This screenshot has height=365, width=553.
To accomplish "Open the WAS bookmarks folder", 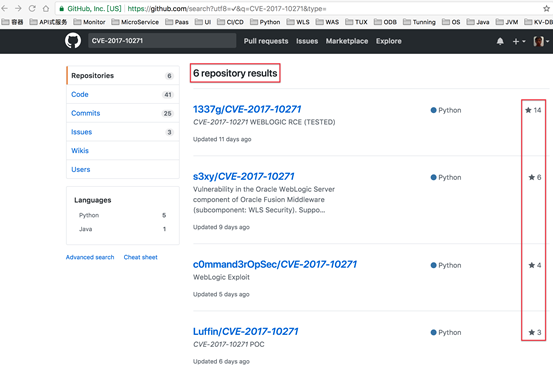I will (327, 22).
